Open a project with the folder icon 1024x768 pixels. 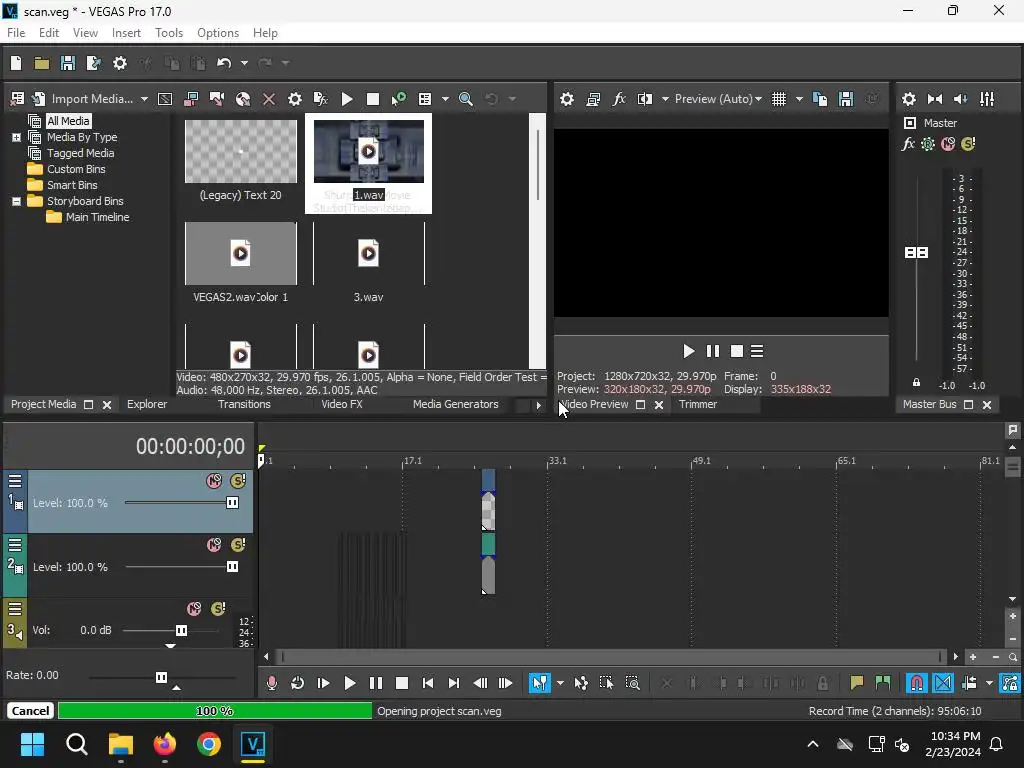click(x=42, y=63)
